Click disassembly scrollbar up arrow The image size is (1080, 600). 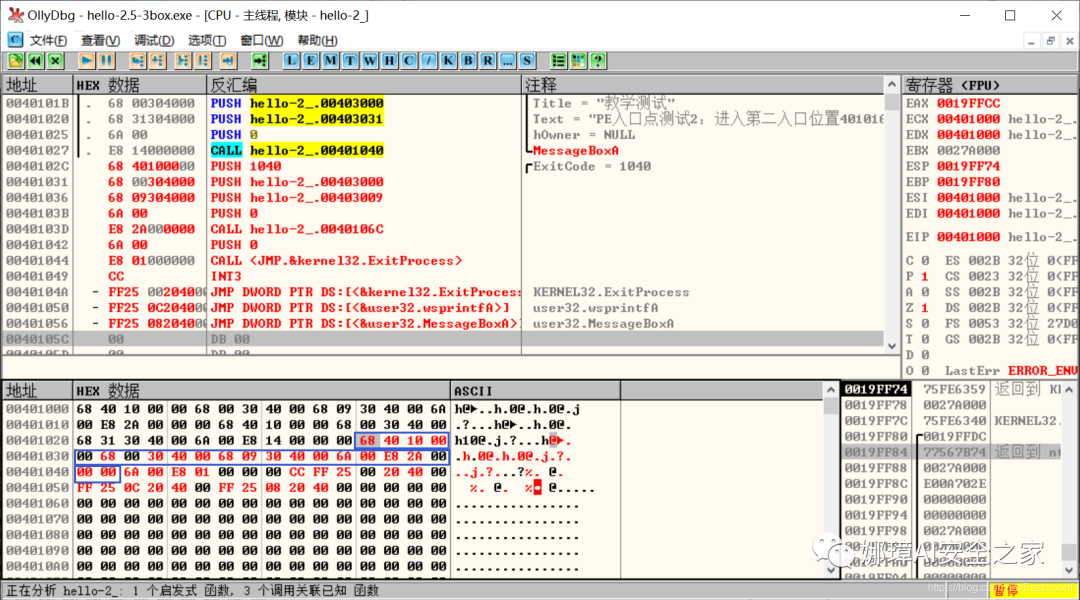pyautogui.click(x=892, y=84)
